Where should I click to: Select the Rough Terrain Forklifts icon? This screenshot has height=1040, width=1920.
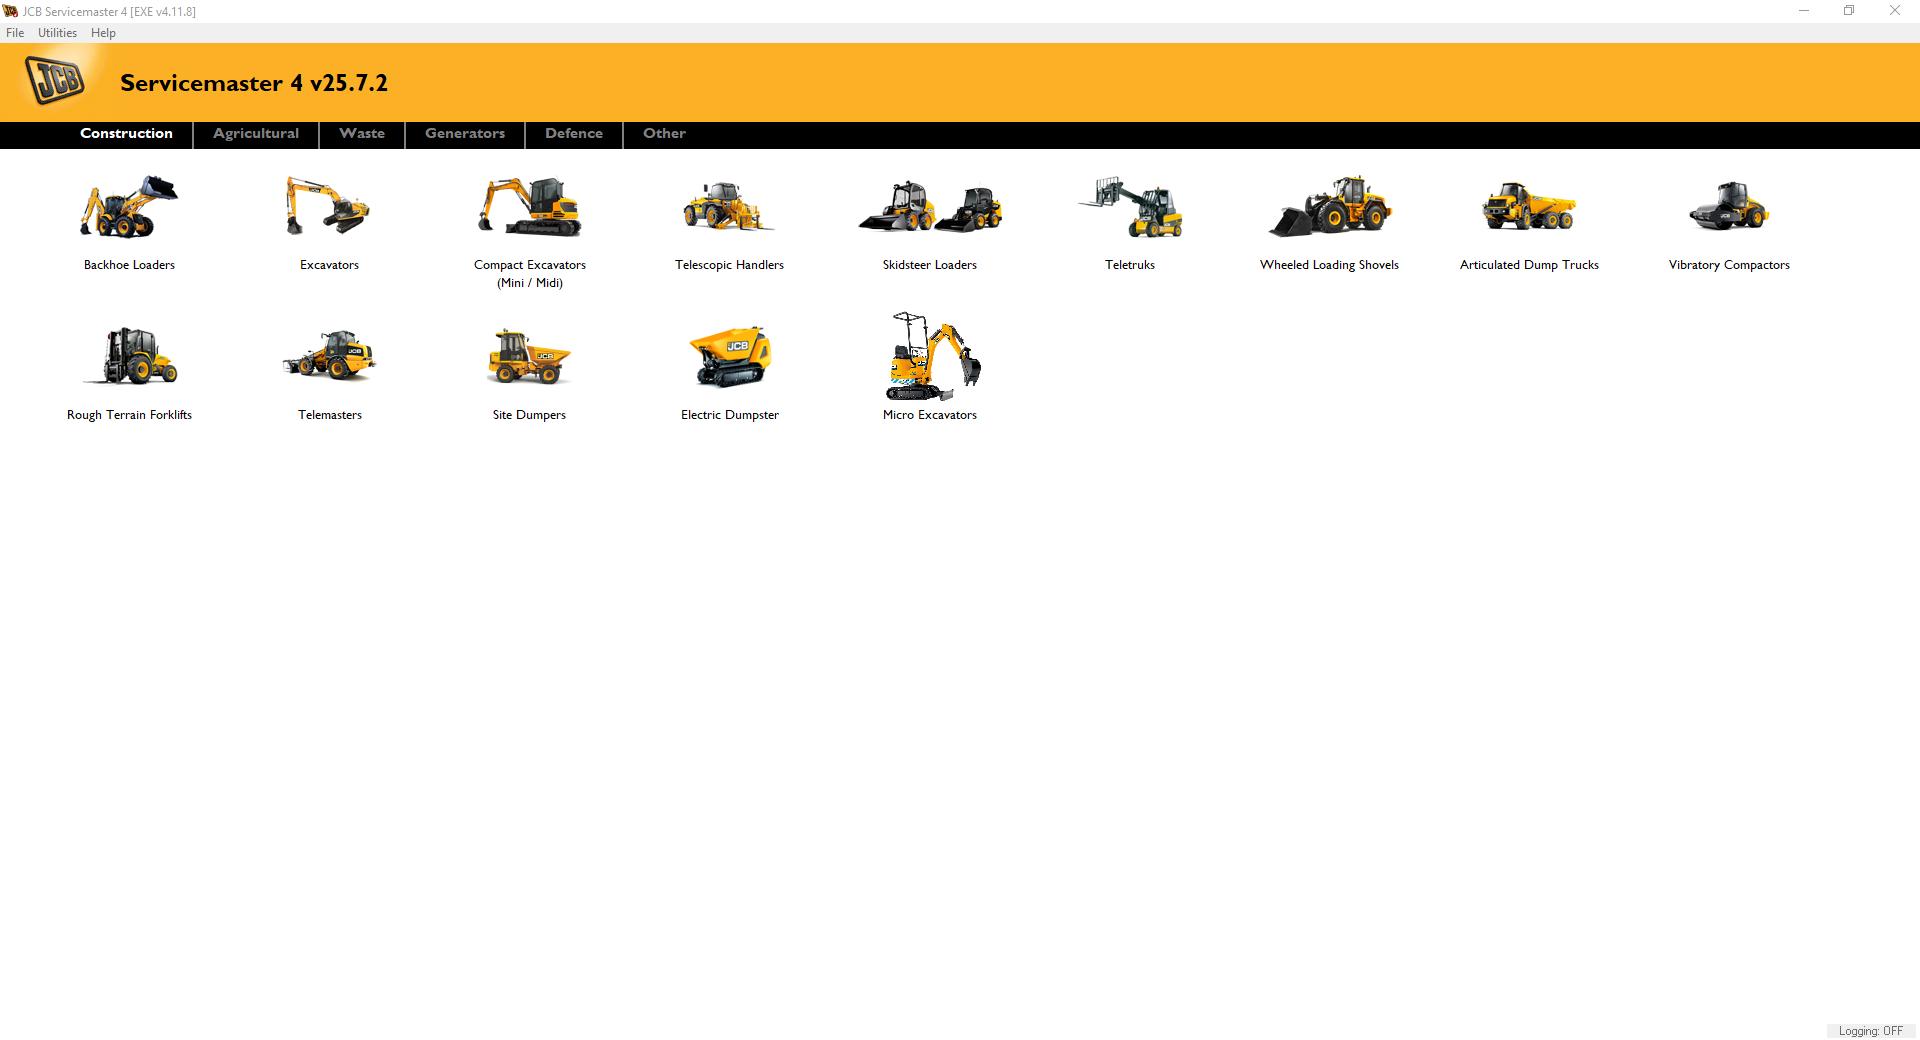point(129,356)
